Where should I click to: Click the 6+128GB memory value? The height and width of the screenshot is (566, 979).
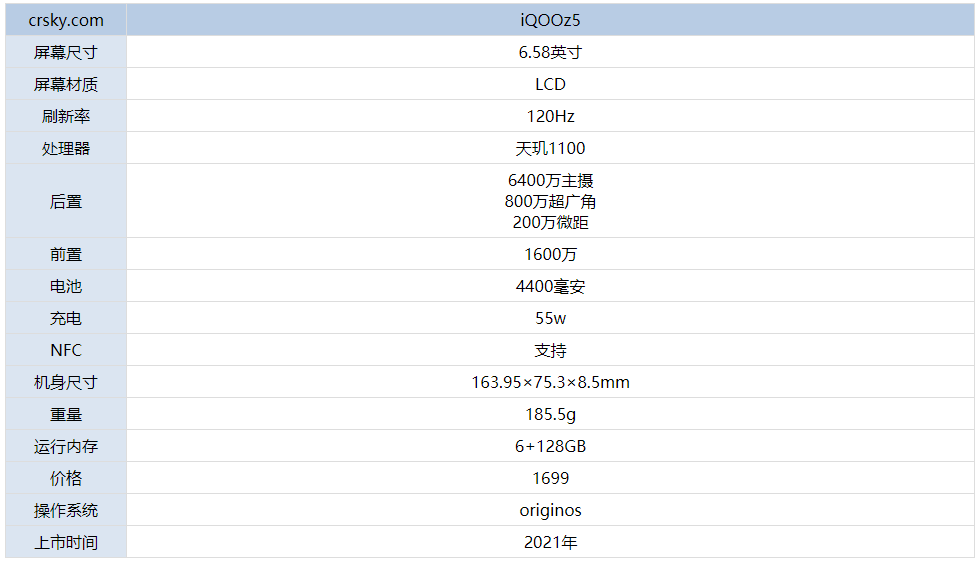(x=550, y=446)
